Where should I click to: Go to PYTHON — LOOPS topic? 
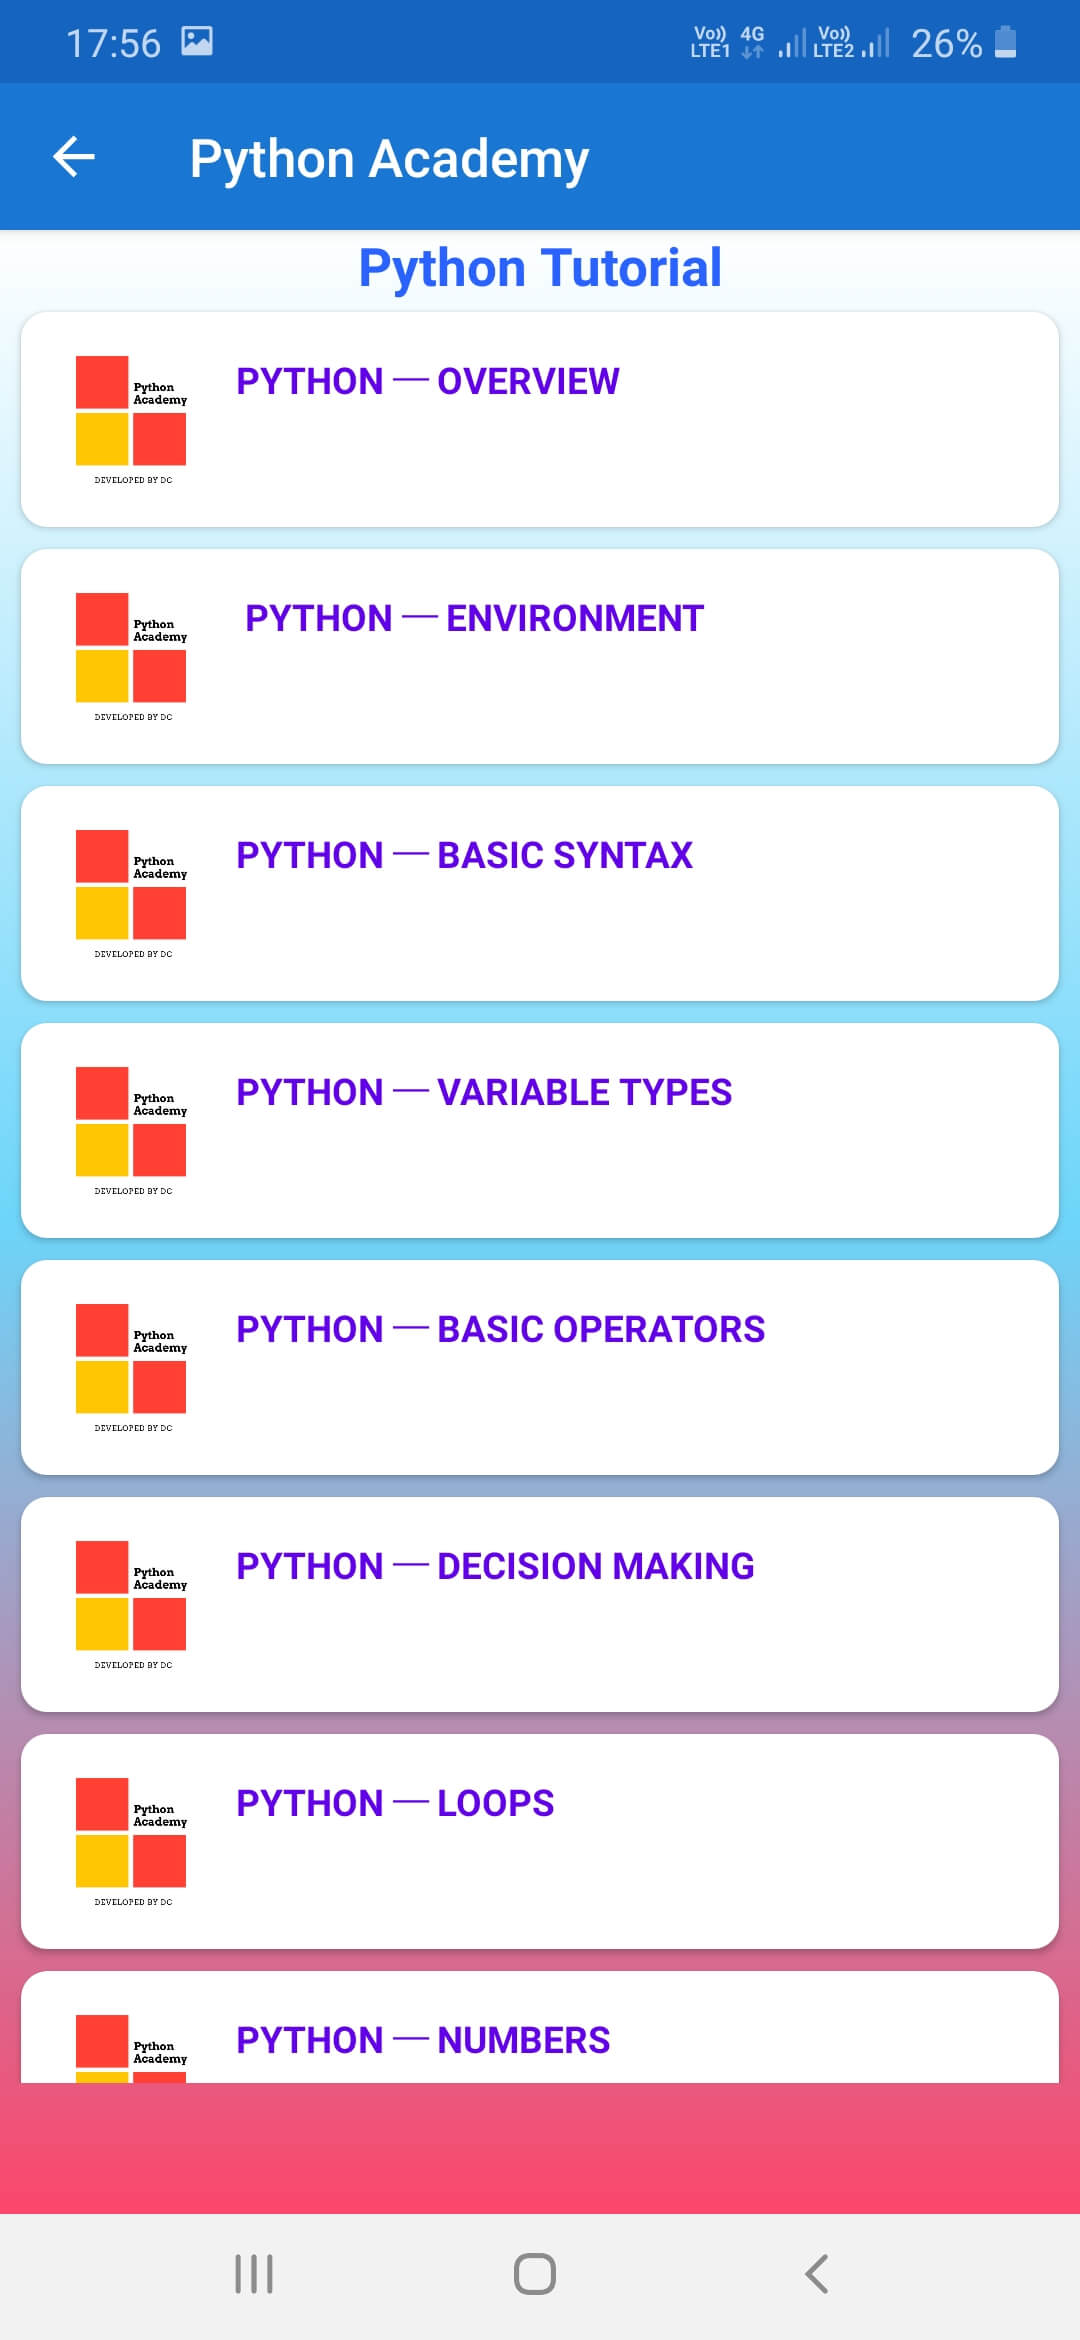click(x=395, y=1803)
